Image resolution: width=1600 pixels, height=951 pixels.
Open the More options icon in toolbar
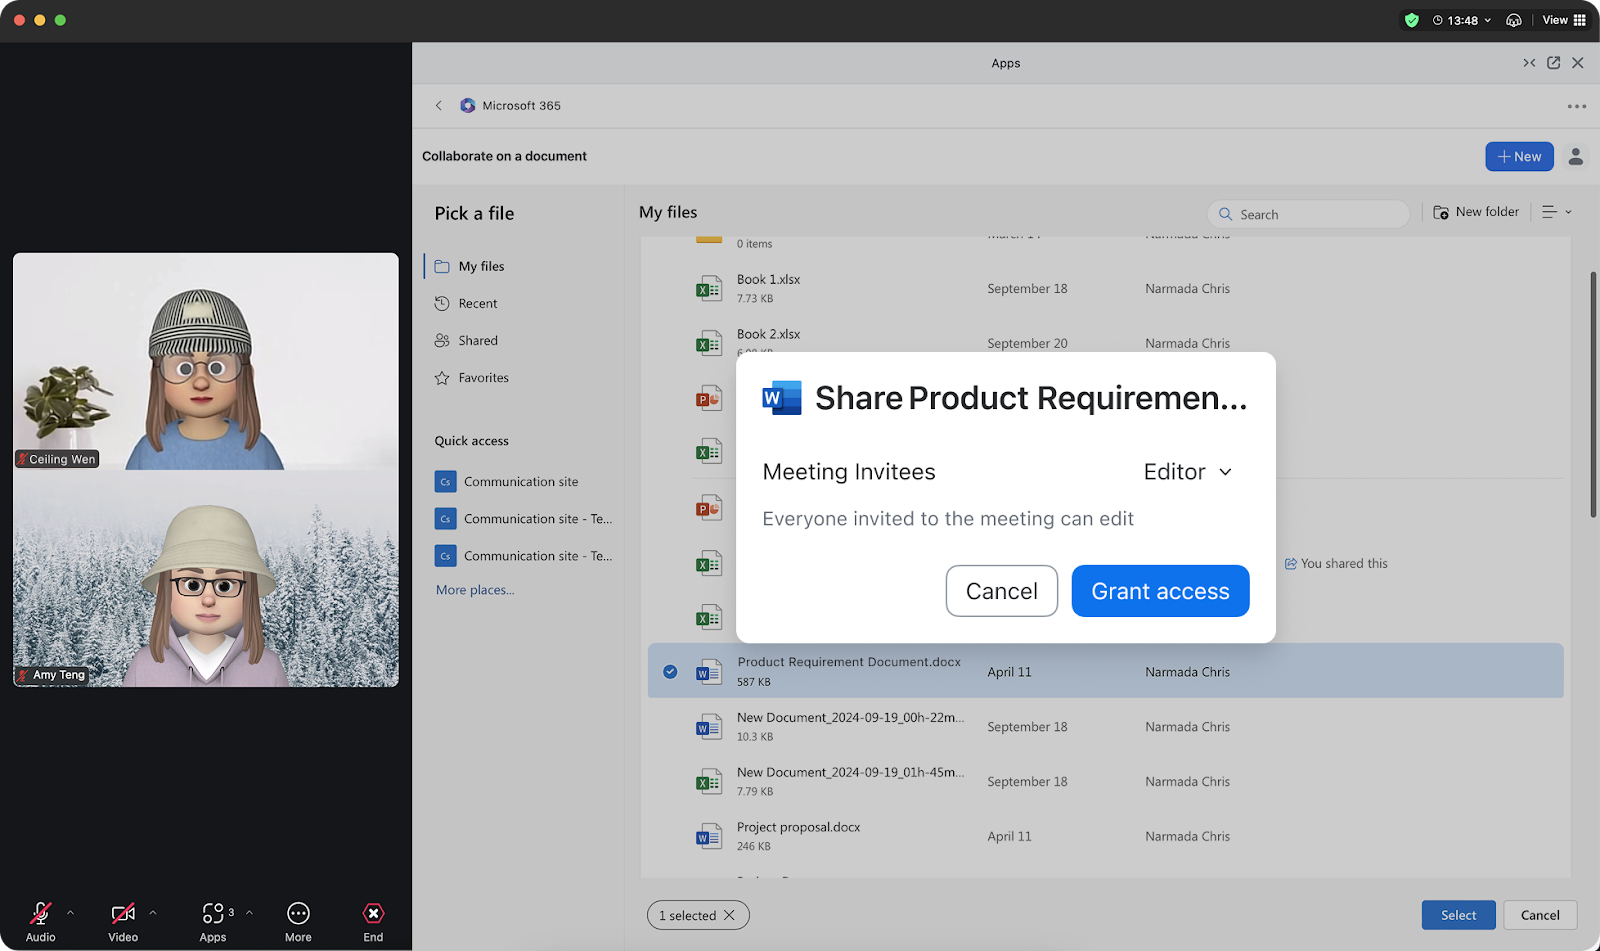click(298, 914)
